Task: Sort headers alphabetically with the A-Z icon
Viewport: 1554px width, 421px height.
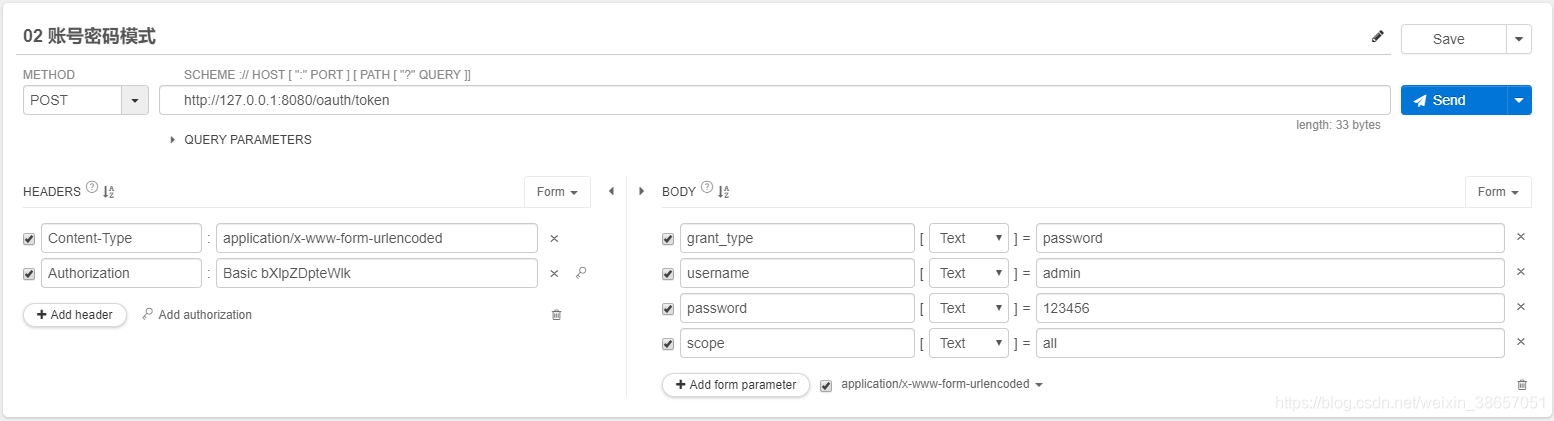Action: pyautogui.click(x=109, y=191)
